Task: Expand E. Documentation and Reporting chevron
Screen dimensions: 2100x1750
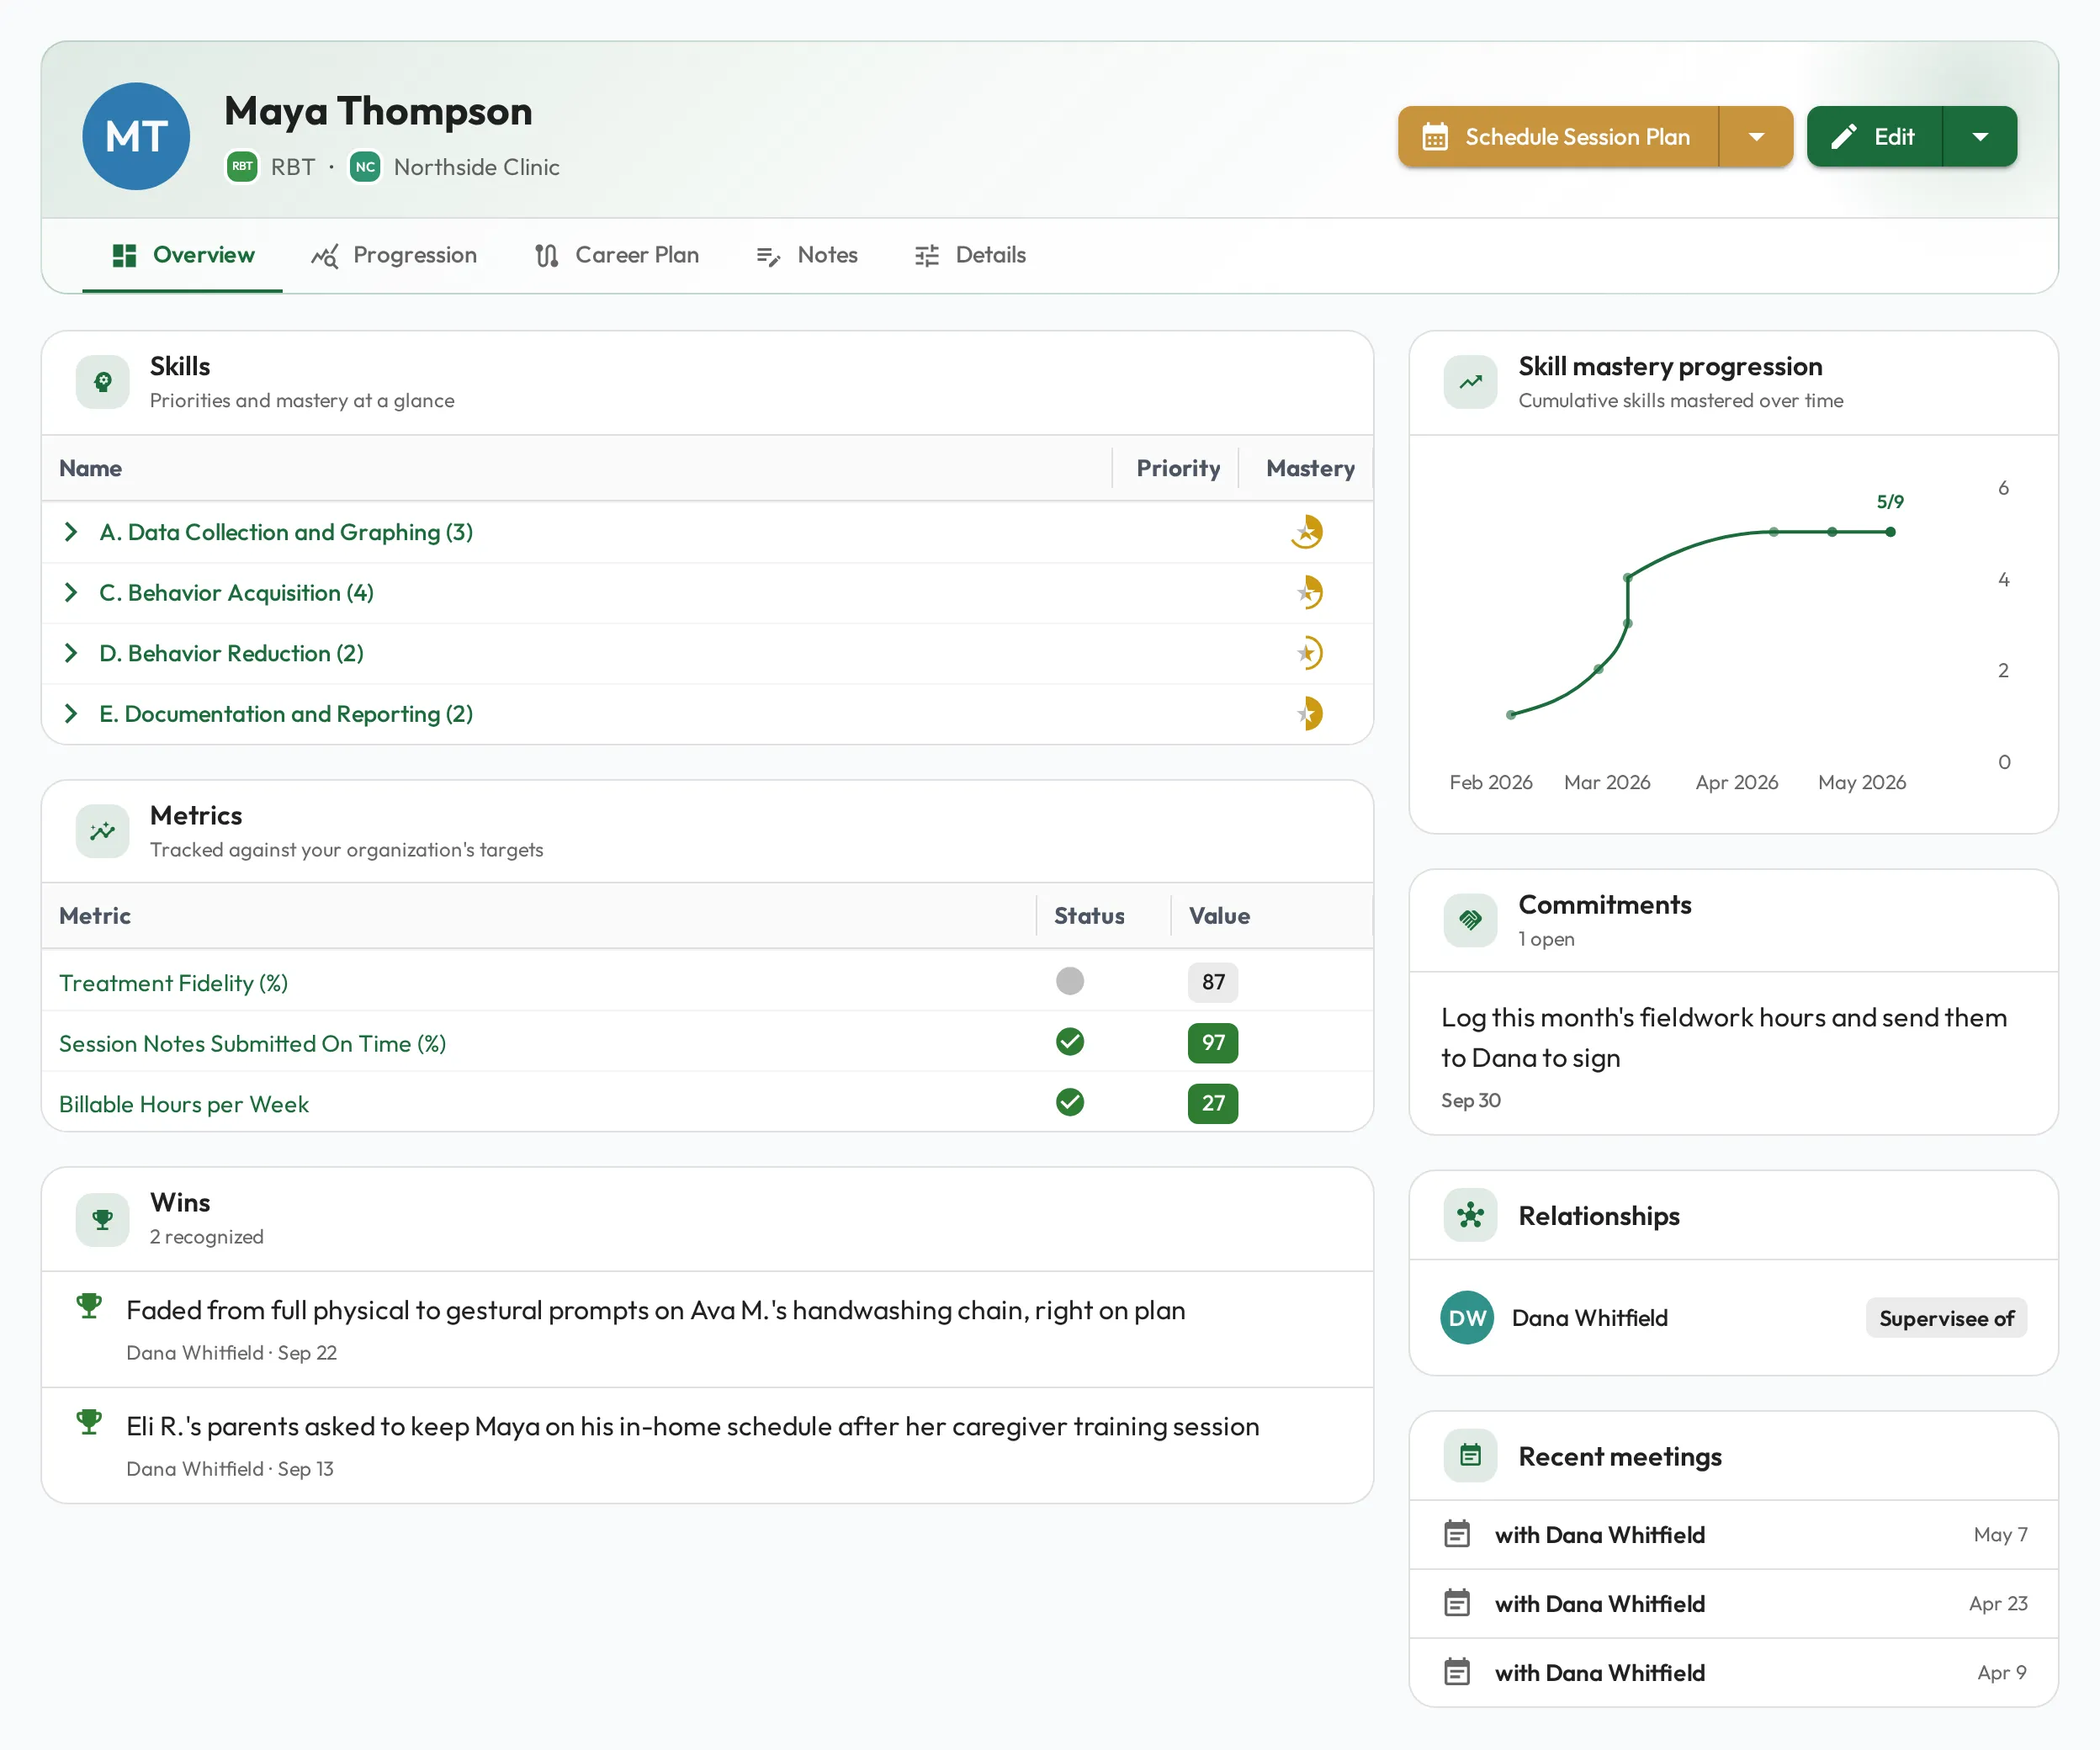Action: click(x=71, y=714)
